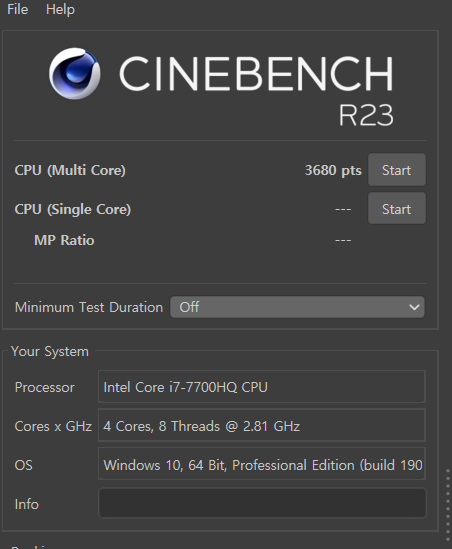Image resolution: width=452 pixels, height=549 pixels.
Task: Click the Cinebench sphere logo icon
Action: point(75,74)
